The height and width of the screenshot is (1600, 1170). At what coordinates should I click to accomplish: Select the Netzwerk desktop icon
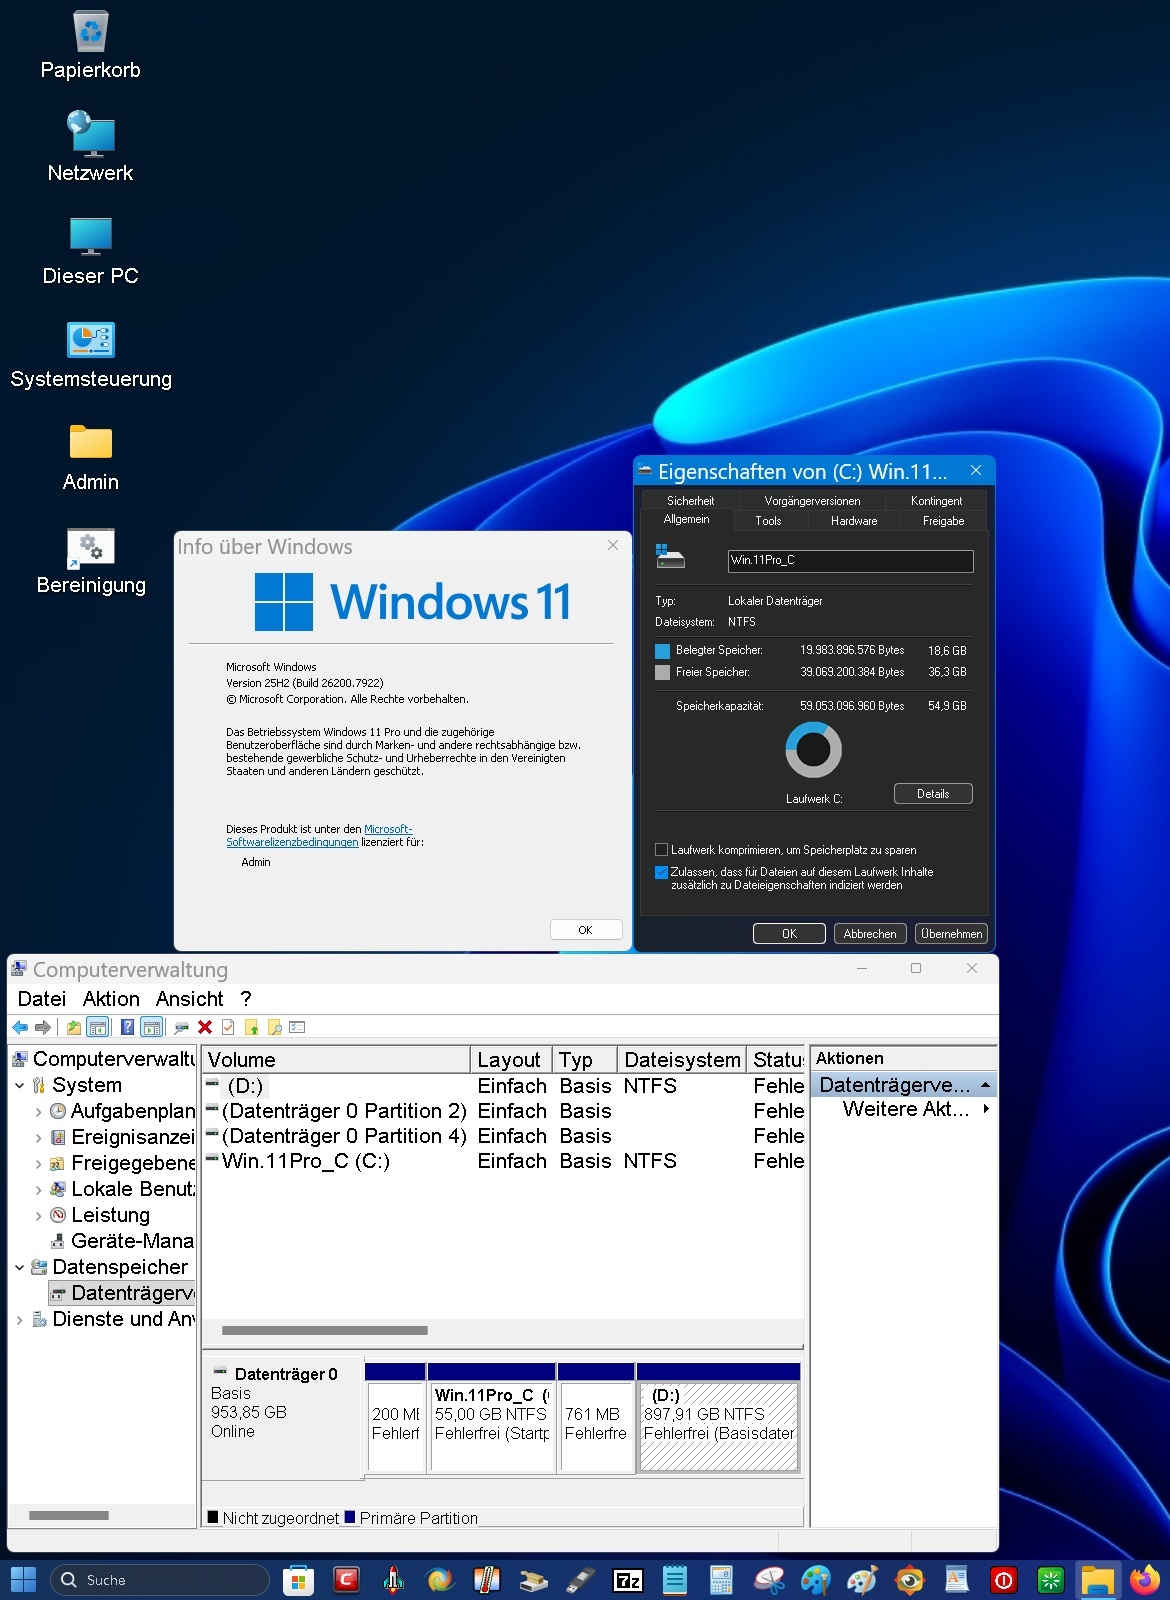click(90, 146)
